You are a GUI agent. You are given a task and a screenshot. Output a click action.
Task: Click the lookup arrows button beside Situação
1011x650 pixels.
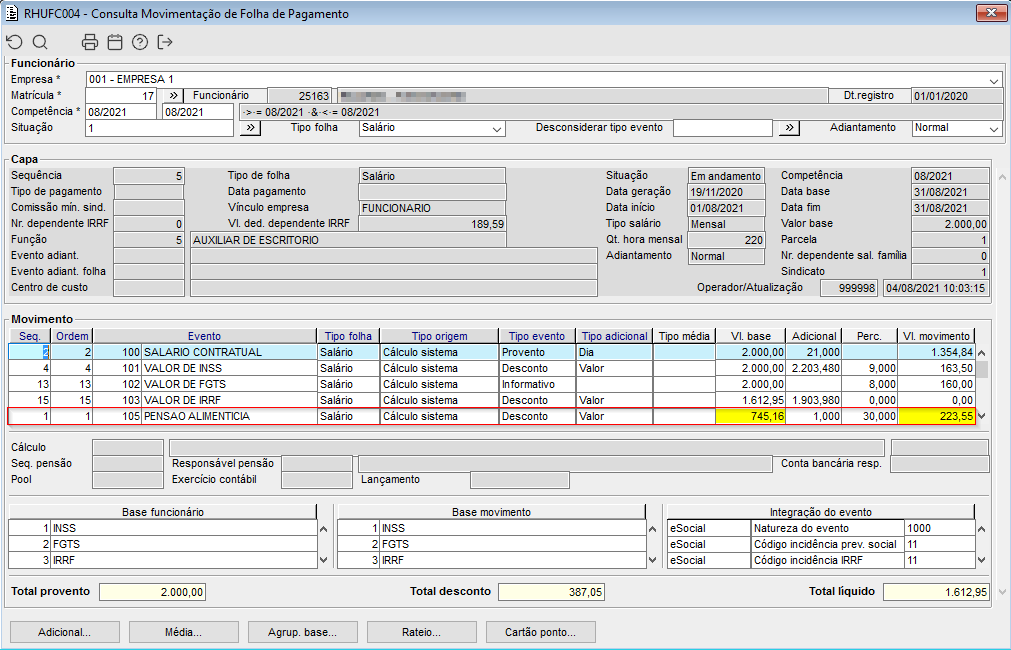[250, 128]
